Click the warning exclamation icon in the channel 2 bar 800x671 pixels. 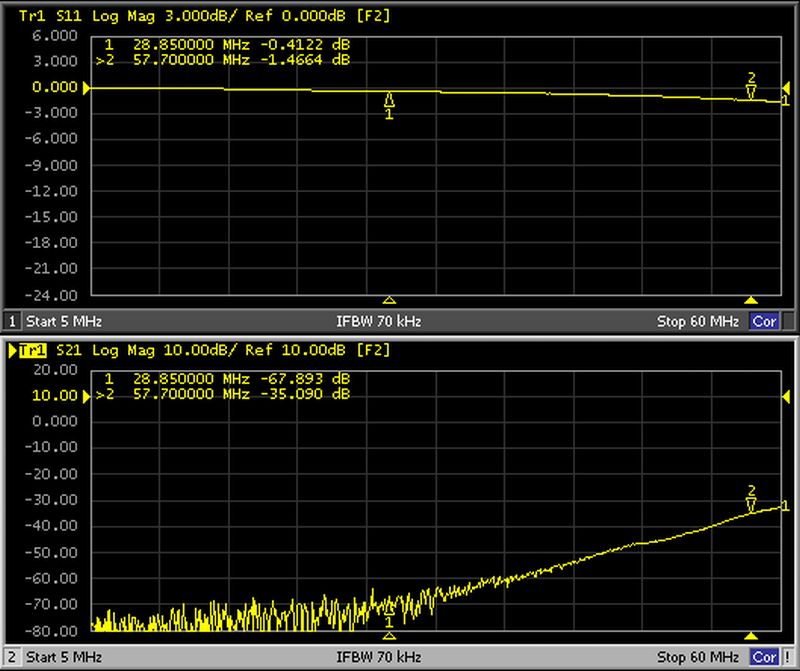coord(787,657)
